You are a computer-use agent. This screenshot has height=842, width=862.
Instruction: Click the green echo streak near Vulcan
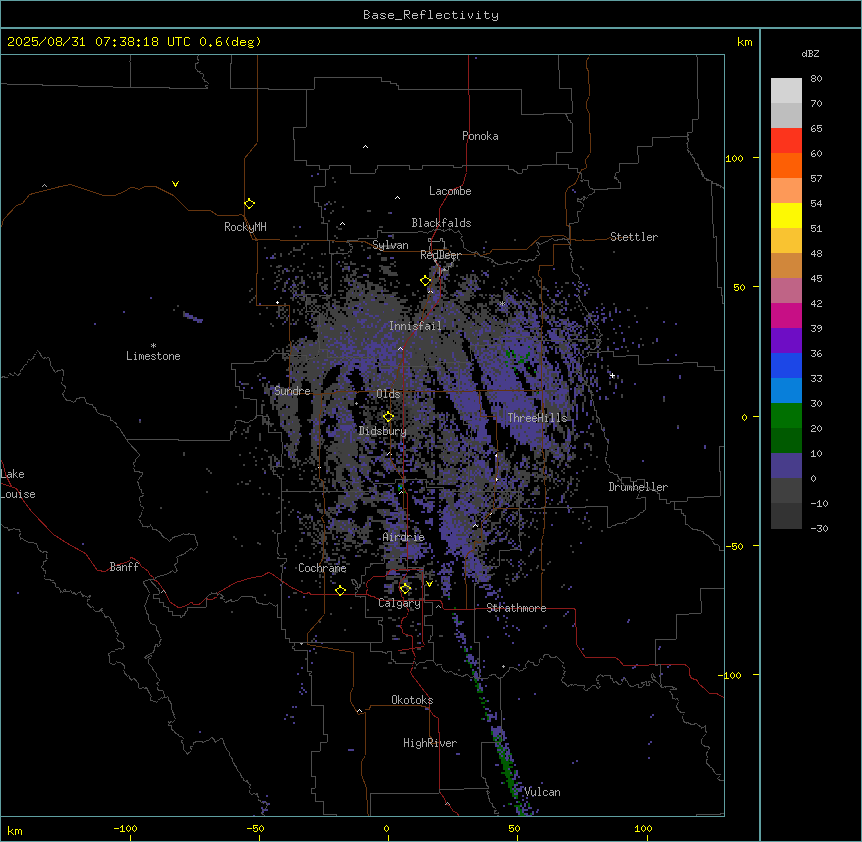point(509,769)
